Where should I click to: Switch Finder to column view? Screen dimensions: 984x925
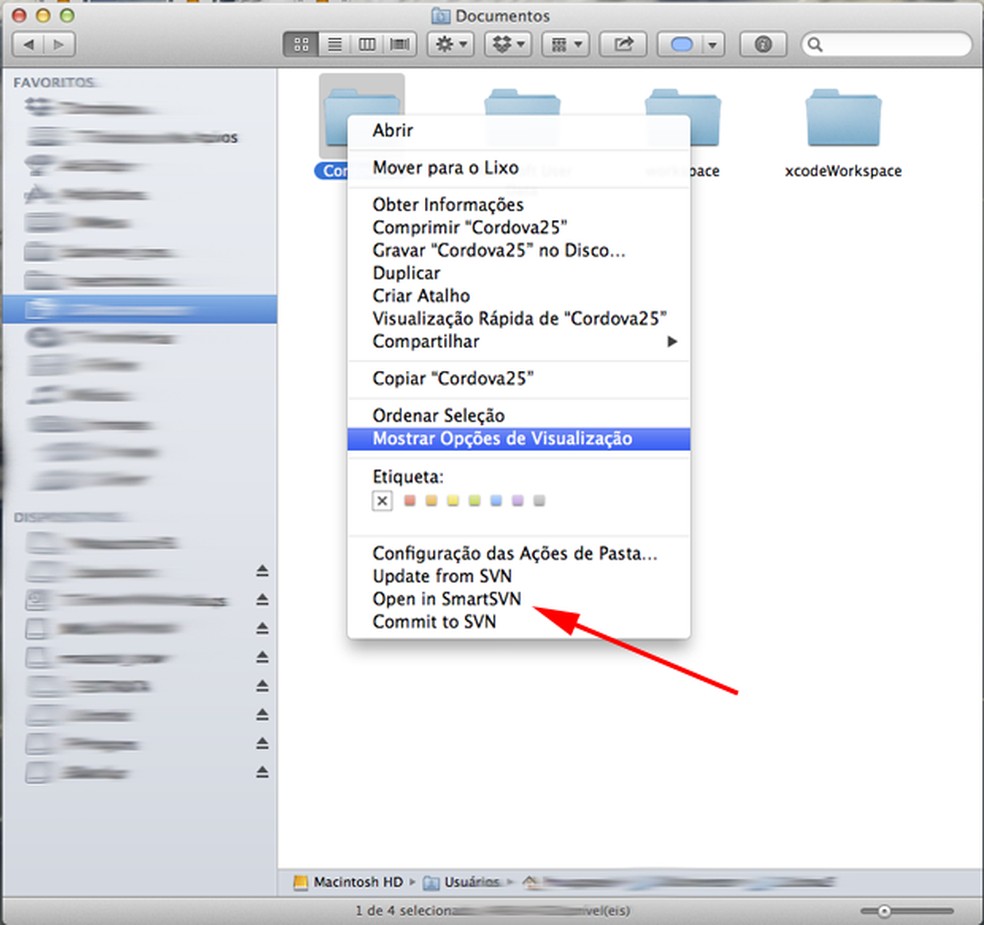367,45
